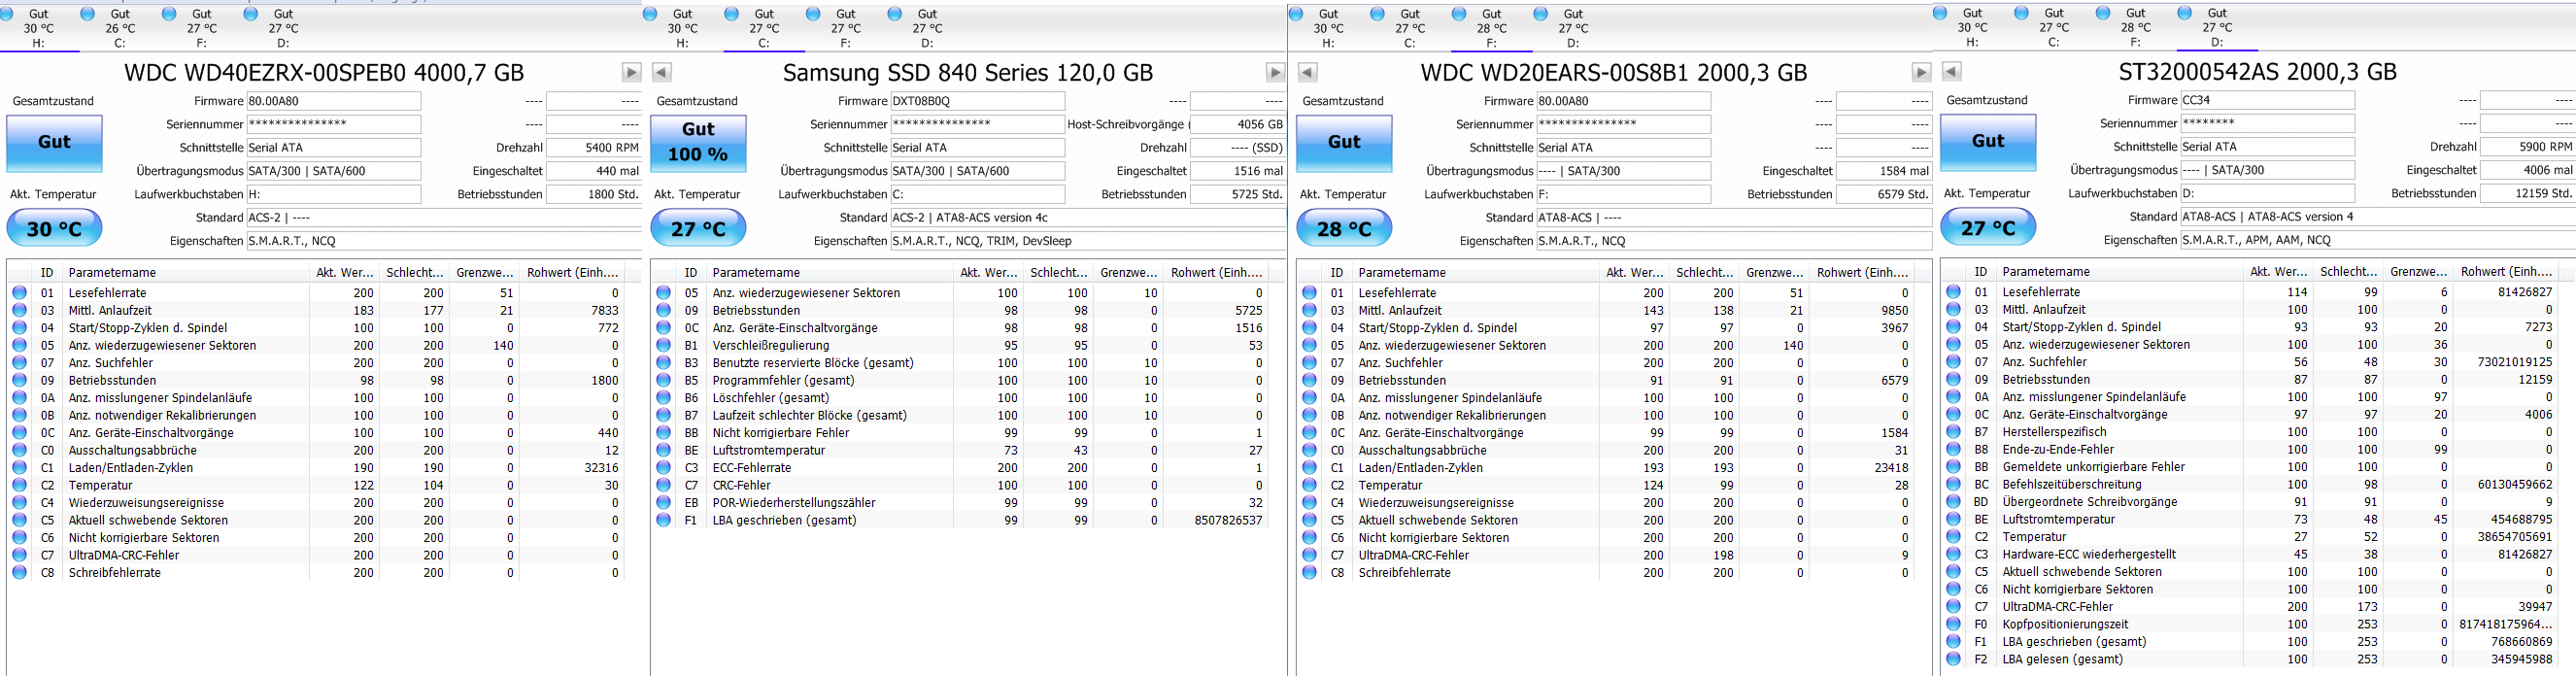
Task: Click status orb for POR-Wiederherstellungszähler row
Action: click(x=663, y=502)
